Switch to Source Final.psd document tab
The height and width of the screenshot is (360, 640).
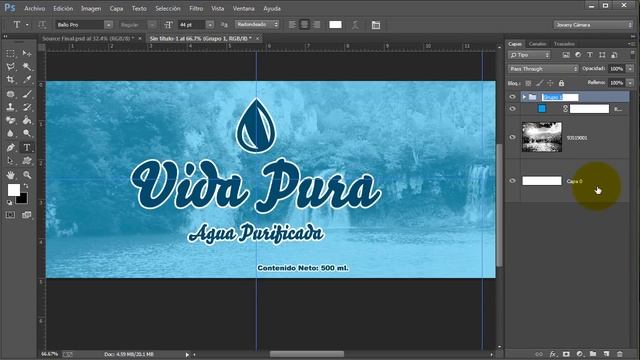[x=88, y=38]
